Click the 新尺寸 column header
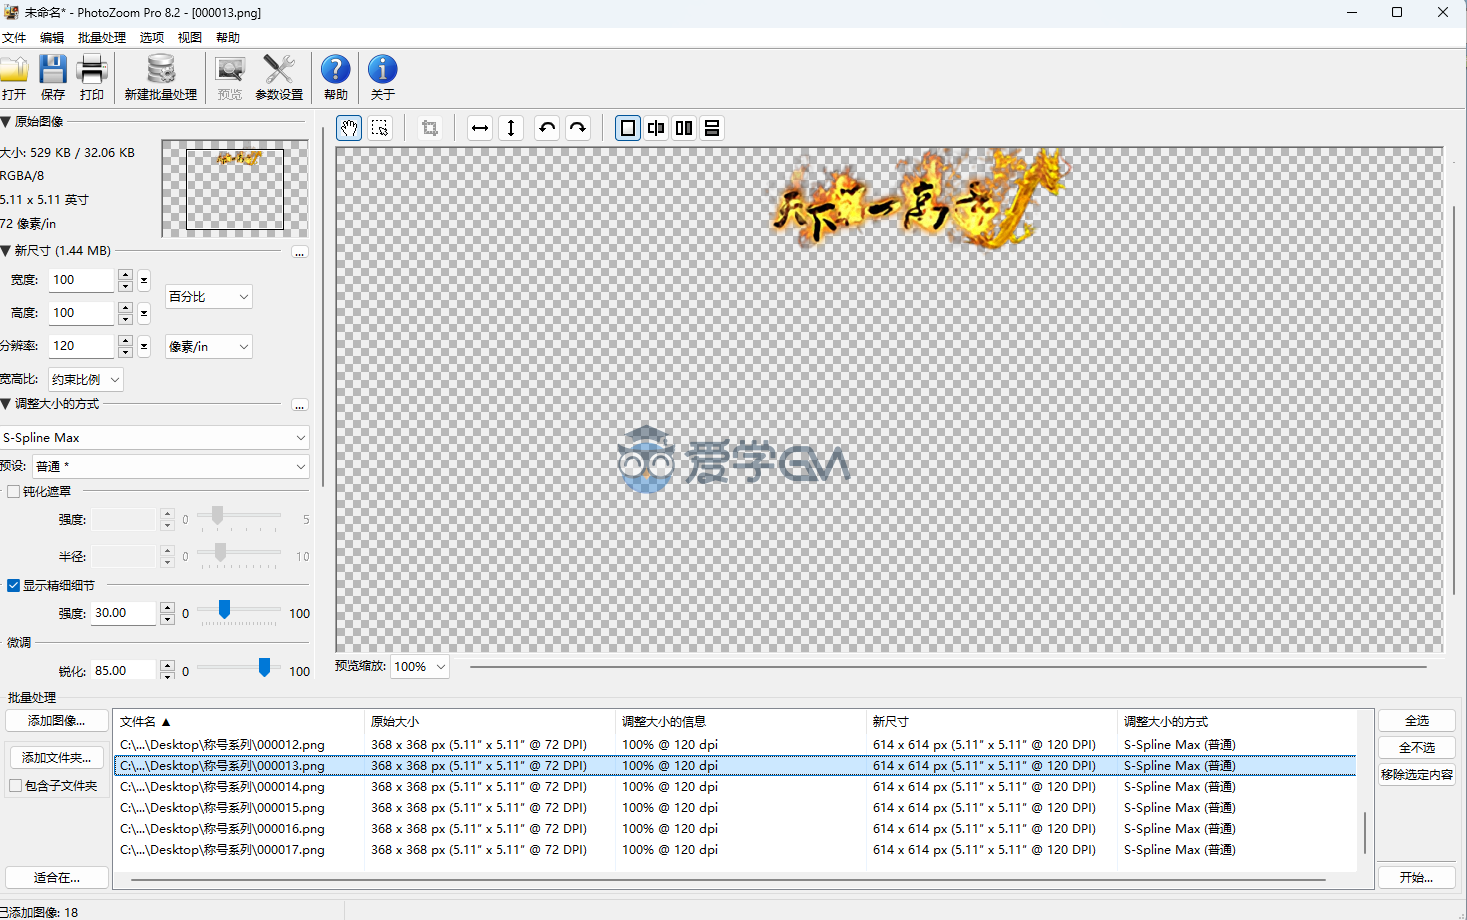1467x920 pixels. 991,722
